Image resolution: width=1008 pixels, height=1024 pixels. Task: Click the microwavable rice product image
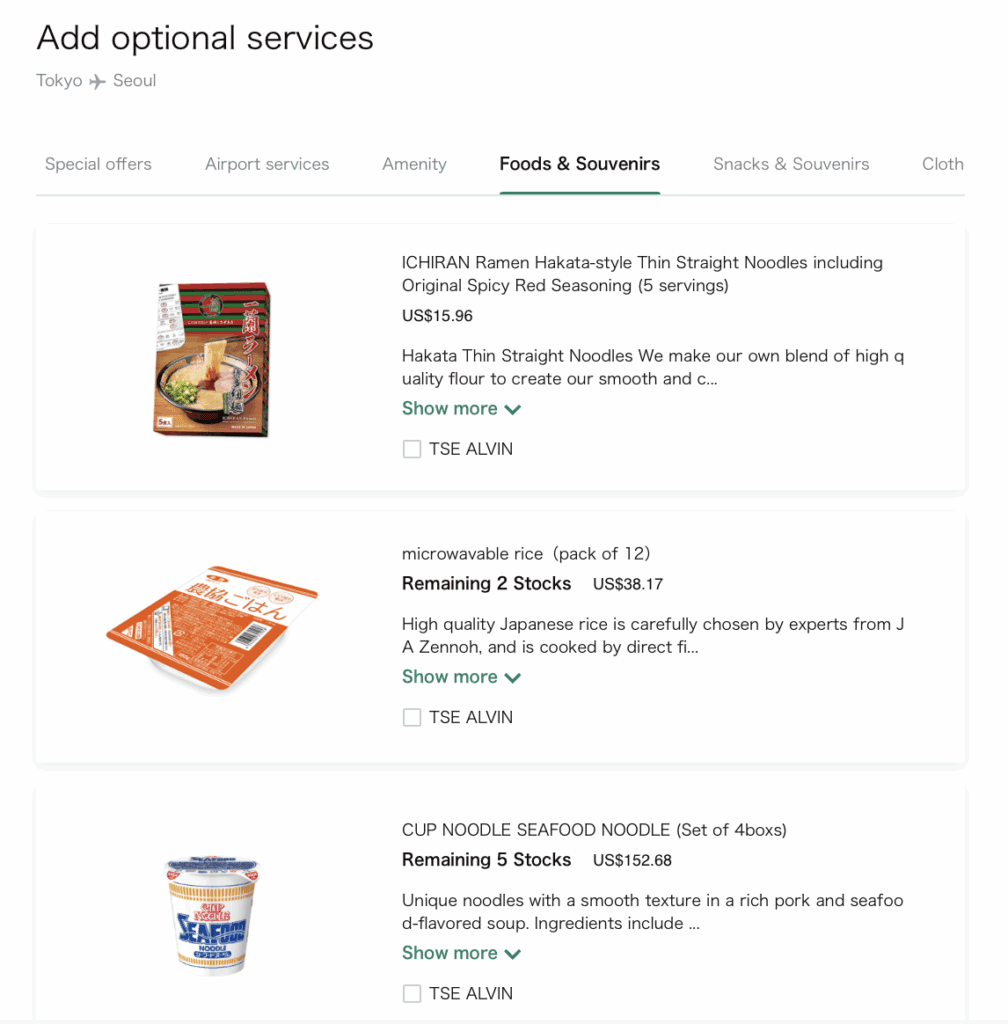click(x=212, y=629)
